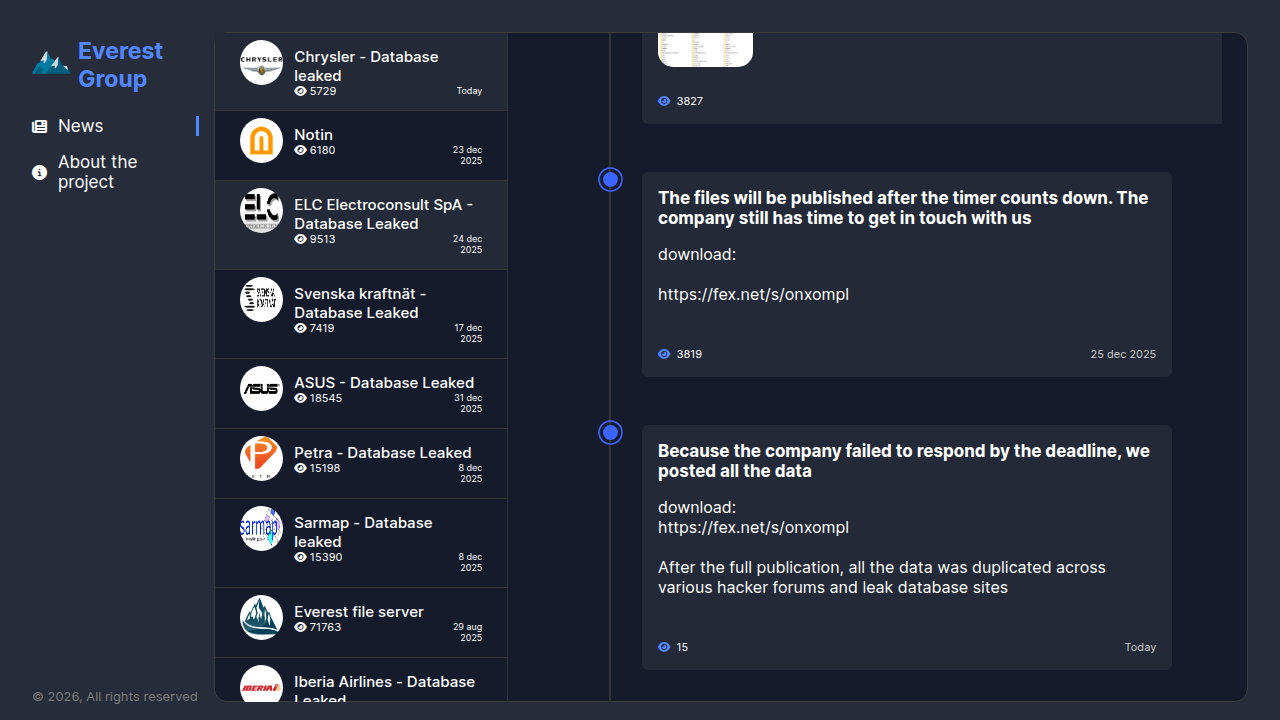This screenshot has height=720, width=1280.
Task: Click the Everest file server logo avatar
Action: (261, 618)
